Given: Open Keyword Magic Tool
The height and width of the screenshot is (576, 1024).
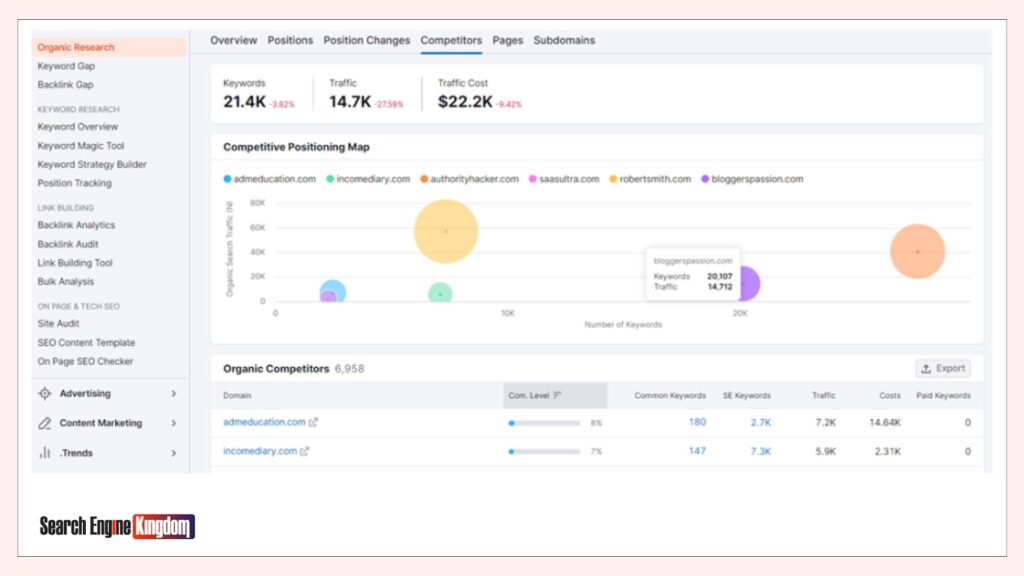Looking at the screenshot, I should click(x=80, y=146).
